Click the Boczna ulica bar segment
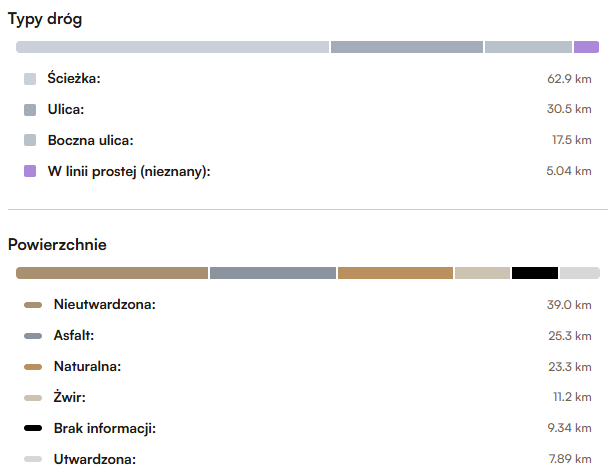This screenshot has width=612, height=475. (528, 47)
